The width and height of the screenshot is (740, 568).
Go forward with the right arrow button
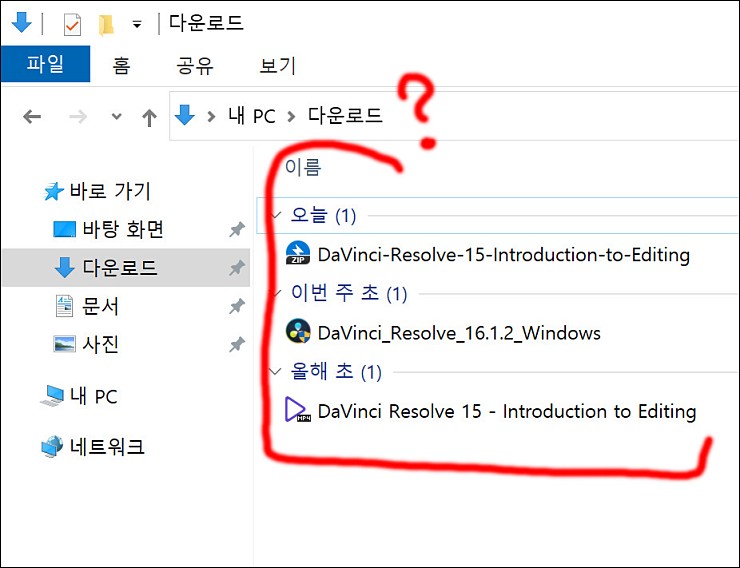78,116
